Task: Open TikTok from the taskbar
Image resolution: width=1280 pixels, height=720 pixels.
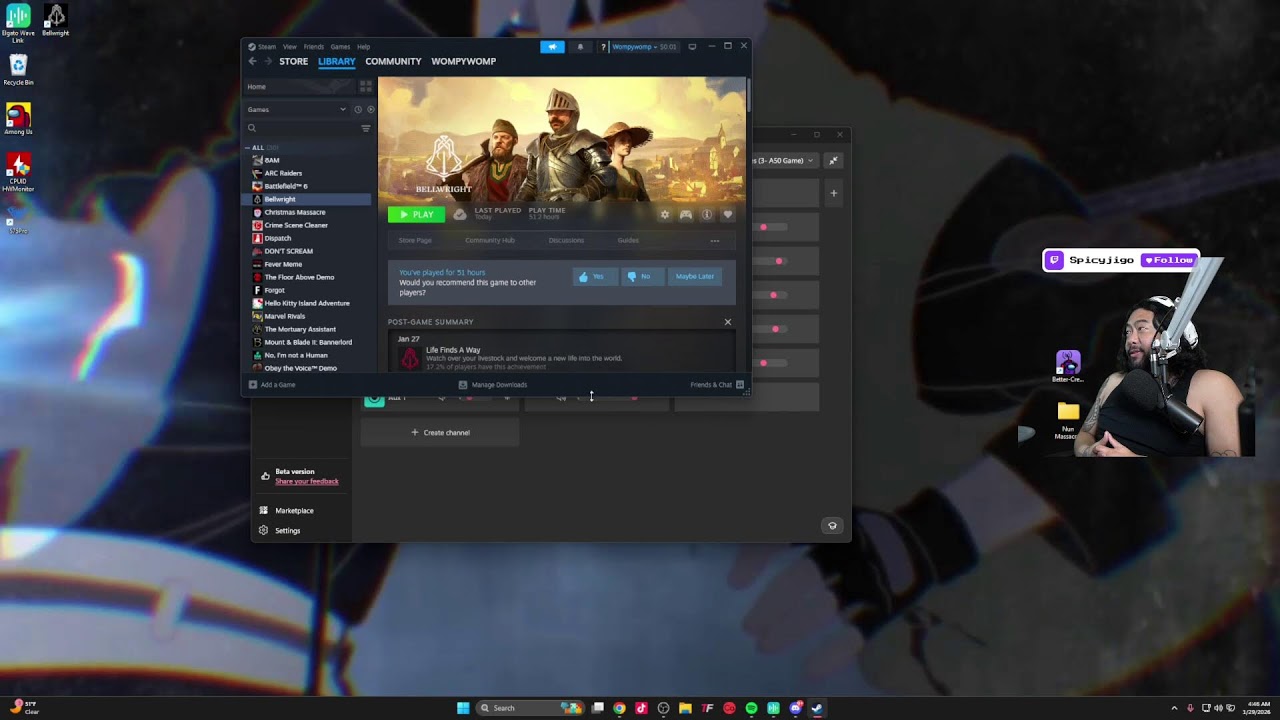Action: 641,708
